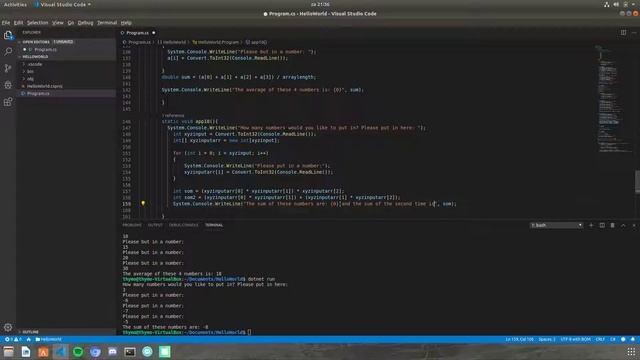Open the Source Control view

coord(8,68)
